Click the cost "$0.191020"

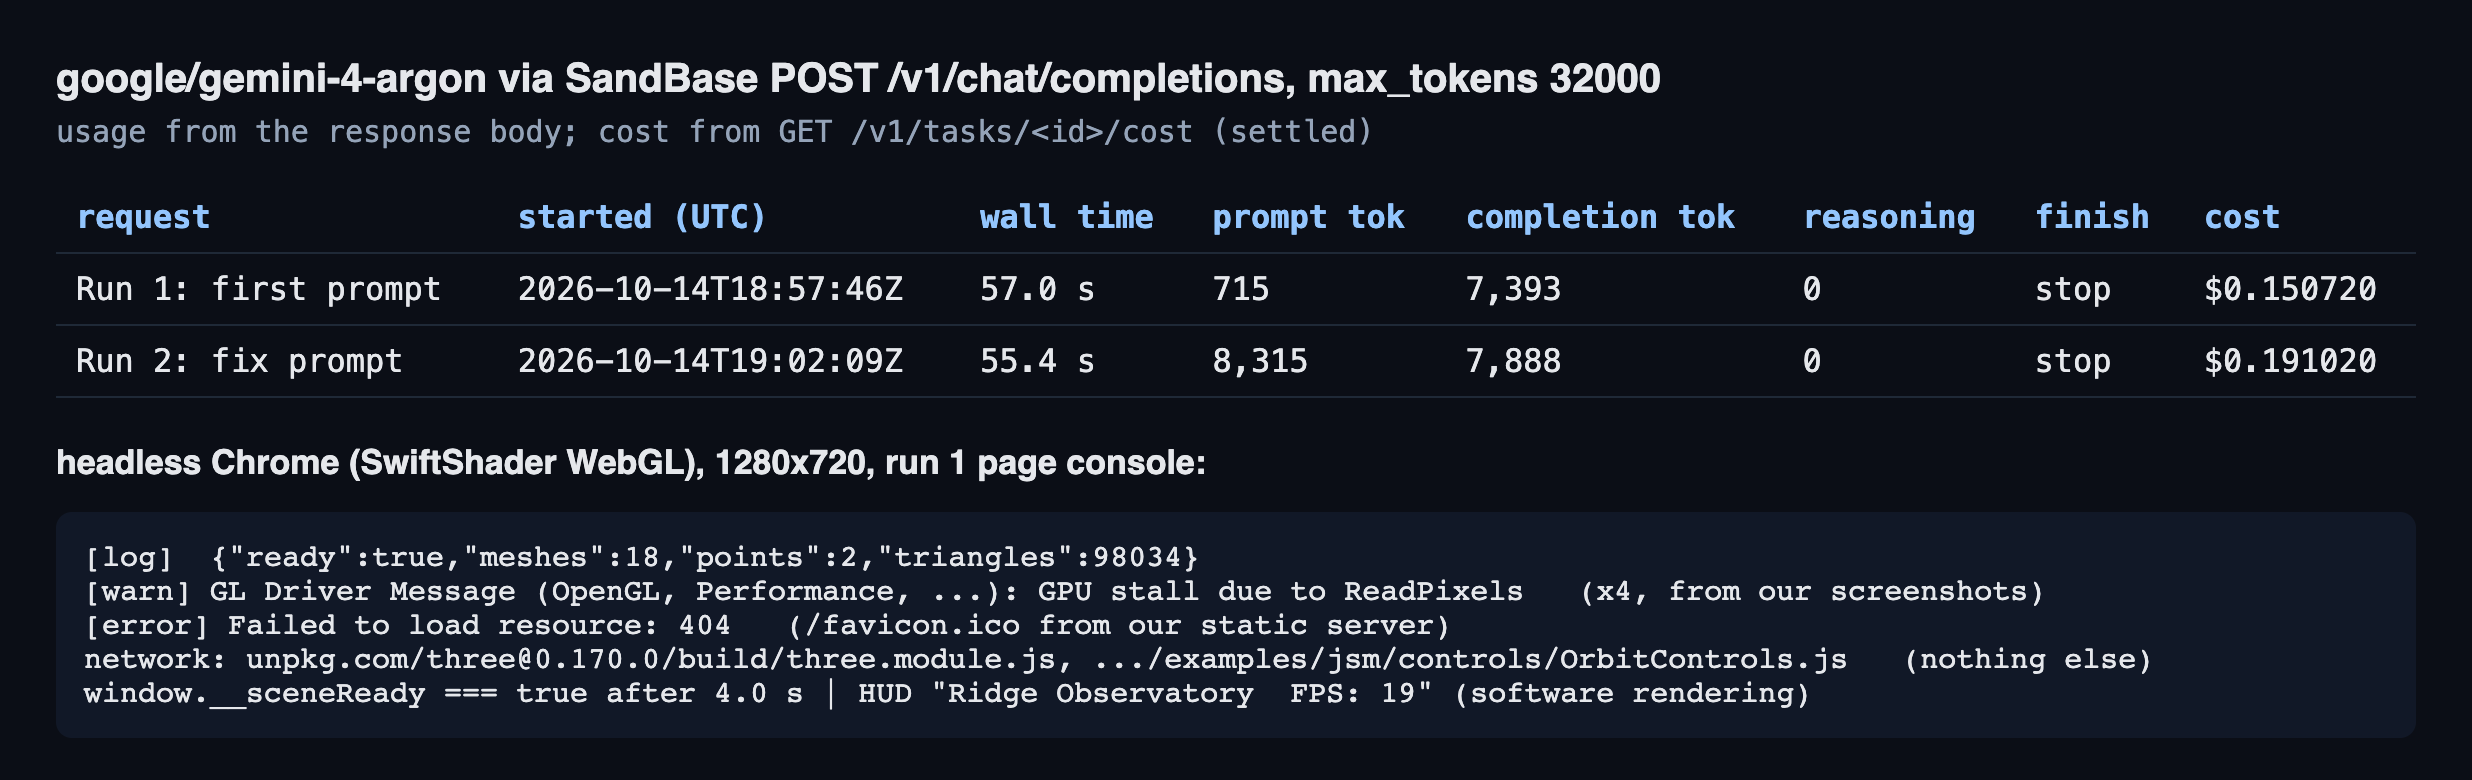pos(2290,361)
